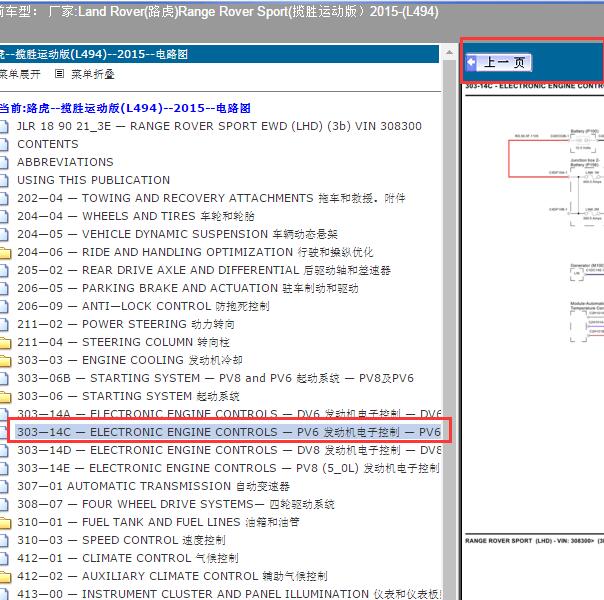
Task: Open 205-02 Rear Drive Axle and Differential
Action: click(x=204, y=270)
